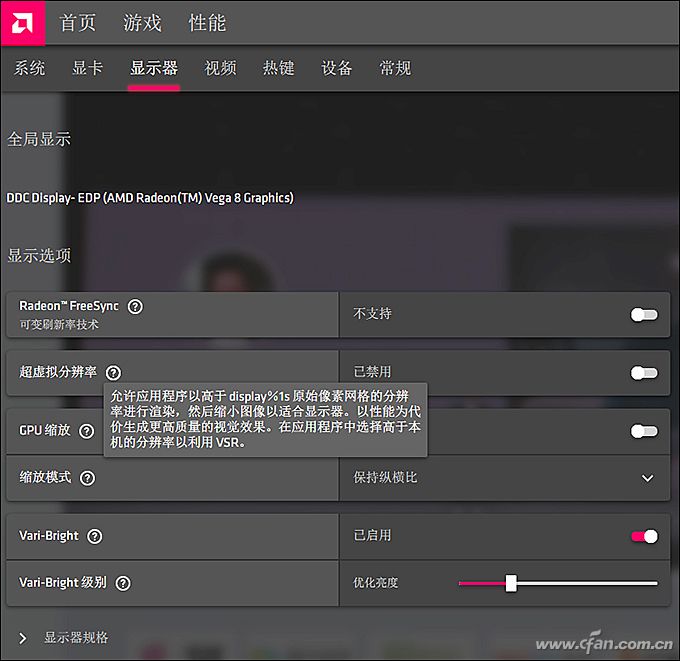The height and width of the screenshot is (661, 680).
Task: Open help icon for 缩放模式
Action: click(x=87, y=478)
